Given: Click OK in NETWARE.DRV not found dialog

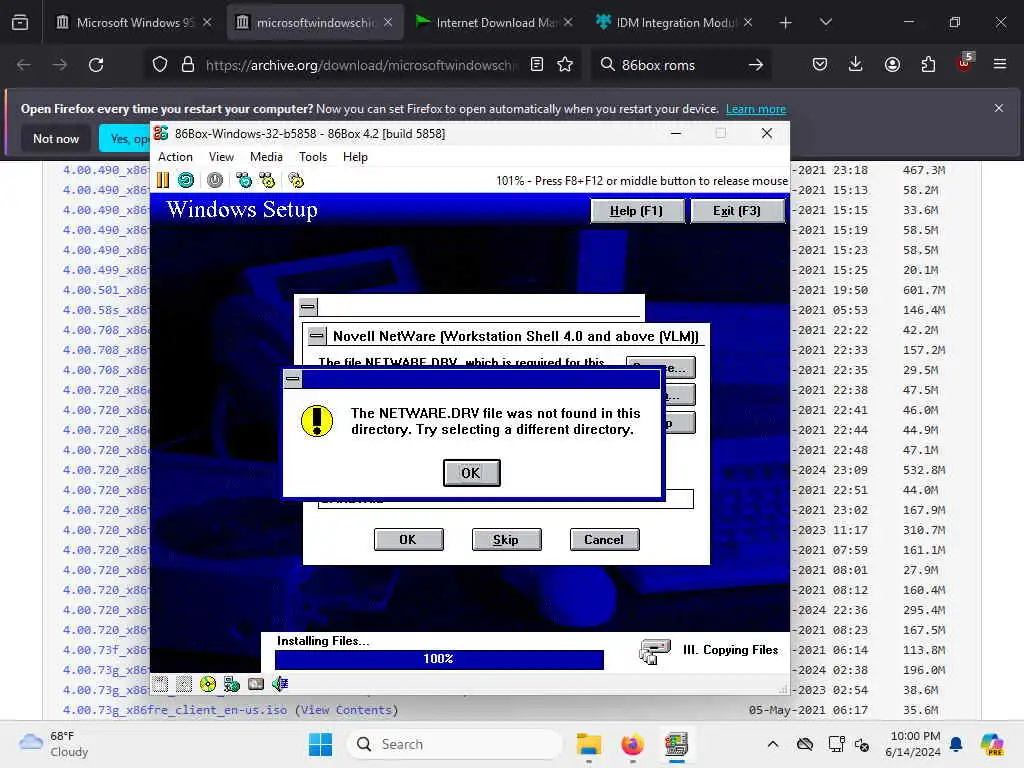Looking at the screenshot, I should pos(472,473).
